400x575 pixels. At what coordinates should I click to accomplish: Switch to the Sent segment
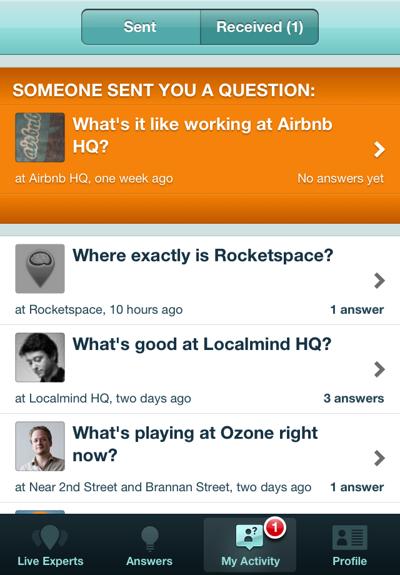coord(141,27)
